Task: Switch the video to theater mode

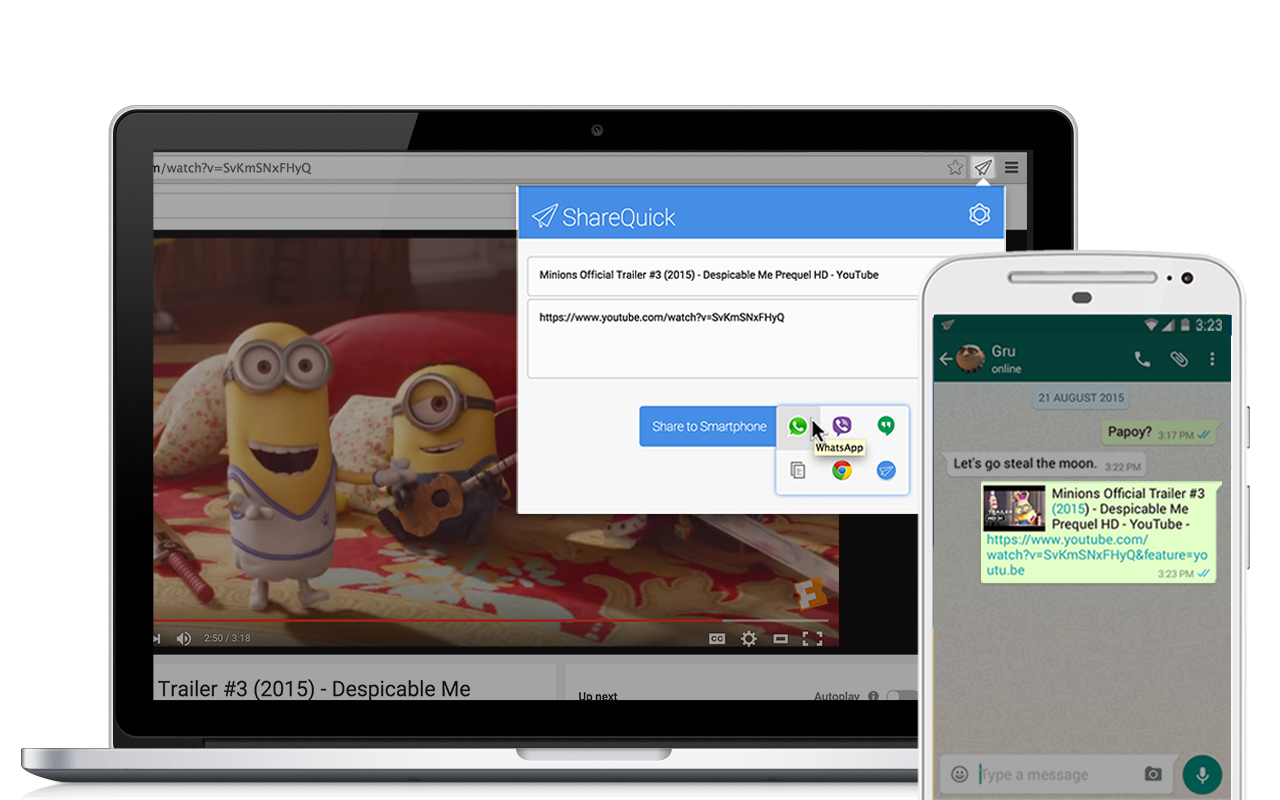Action: pyautogui.click(x=780, y=638)
